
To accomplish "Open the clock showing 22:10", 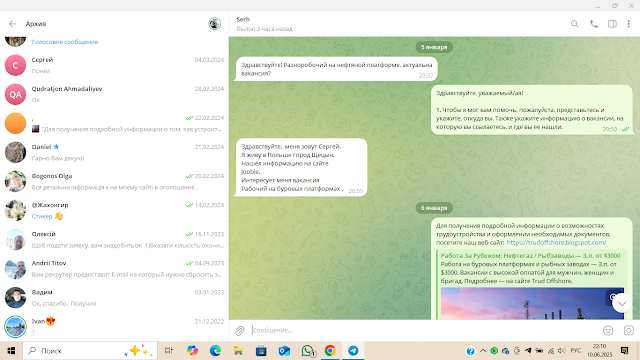I will point(600,351).
